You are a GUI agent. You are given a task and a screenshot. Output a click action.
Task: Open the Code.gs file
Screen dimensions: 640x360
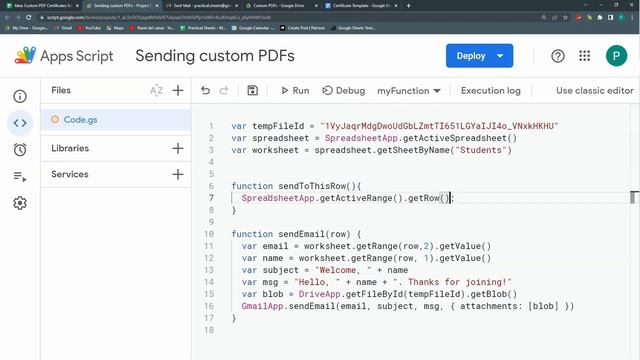116,120
